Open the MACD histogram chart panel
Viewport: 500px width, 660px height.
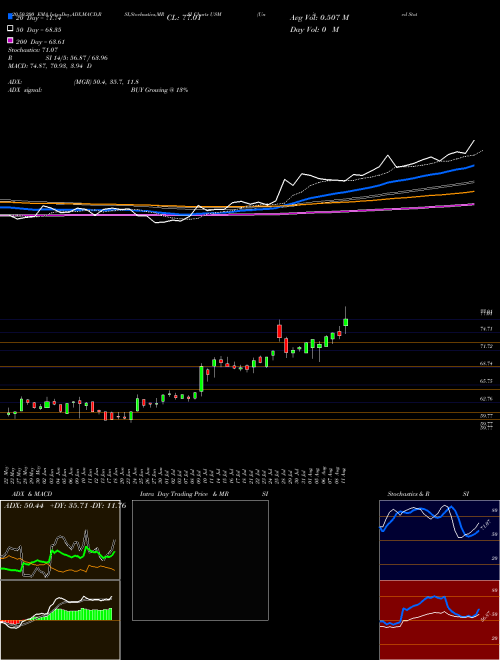pyautogui.click(x=60, y=620)
